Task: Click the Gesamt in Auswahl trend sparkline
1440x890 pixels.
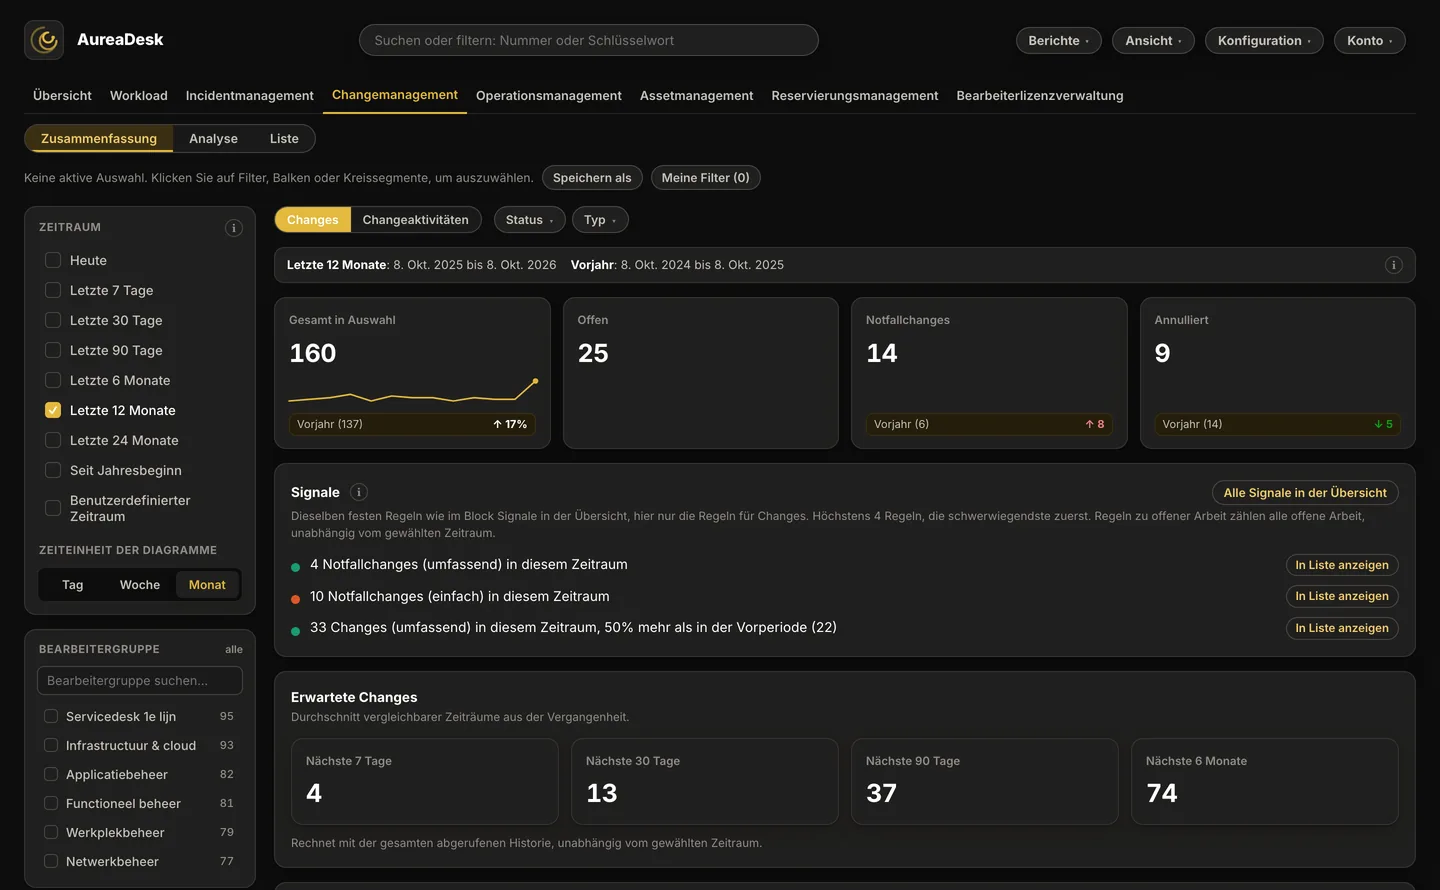Action: click(413, 391)
